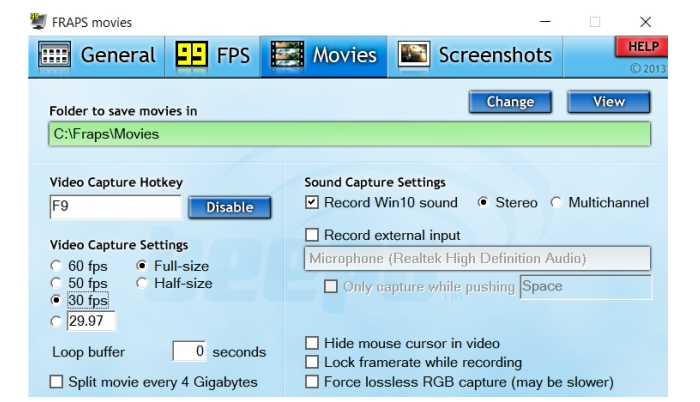This screenshot has height=402, width=700.
Task: Click Change to pick movies folder
Action: click(510, 102)
